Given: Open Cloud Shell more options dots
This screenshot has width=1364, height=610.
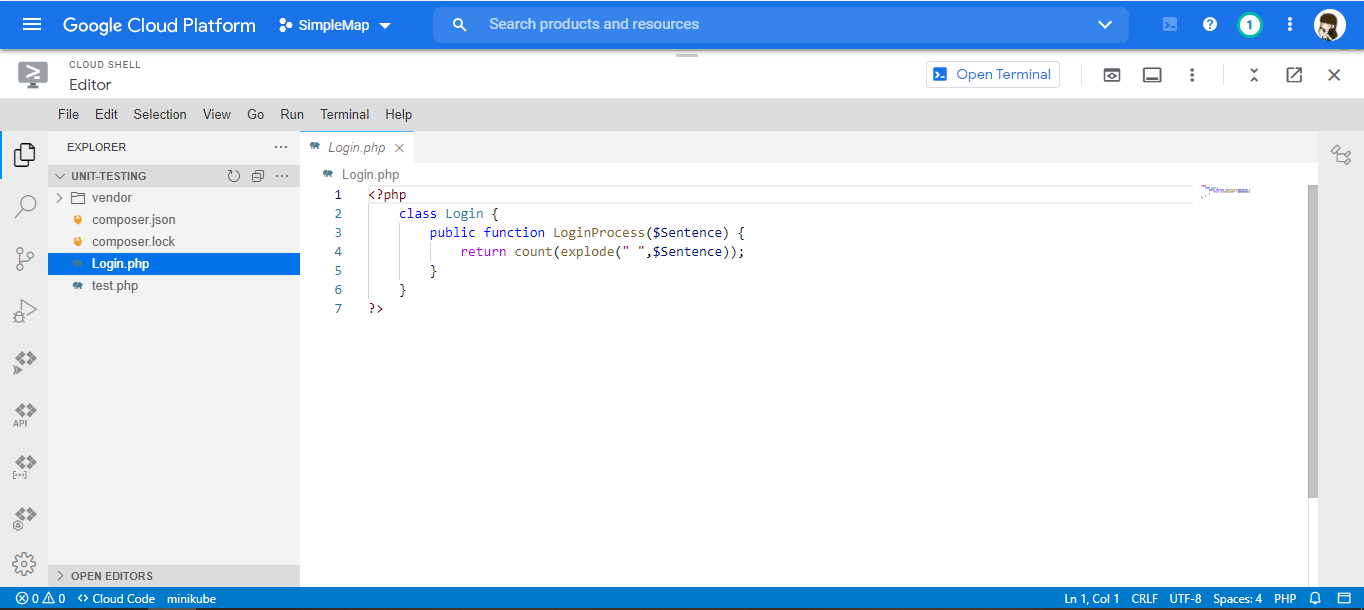Looking at the screenshot, I should 1192,75.
